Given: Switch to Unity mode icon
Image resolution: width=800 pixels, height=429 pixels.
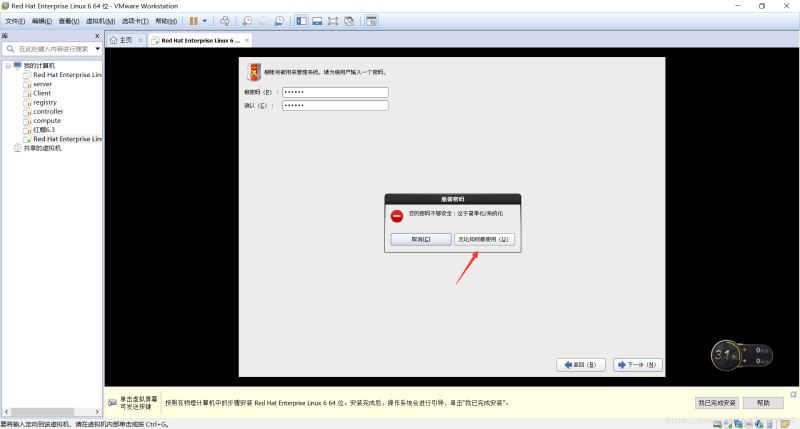Looking at the screenshot, I should [x=350, y=20].
